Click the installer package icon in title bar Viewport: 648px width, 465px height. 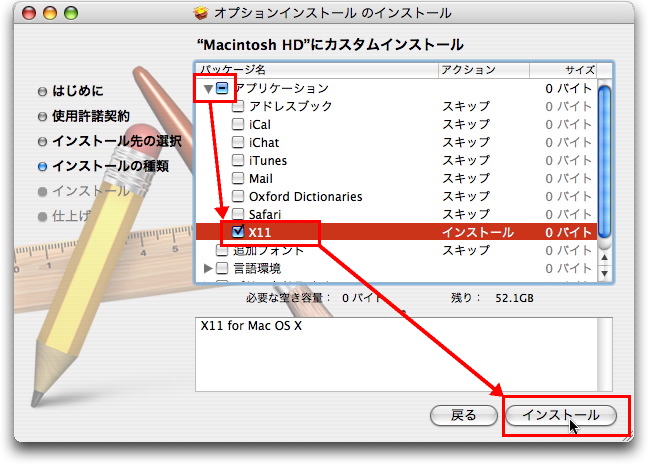(x=201, y=13)
